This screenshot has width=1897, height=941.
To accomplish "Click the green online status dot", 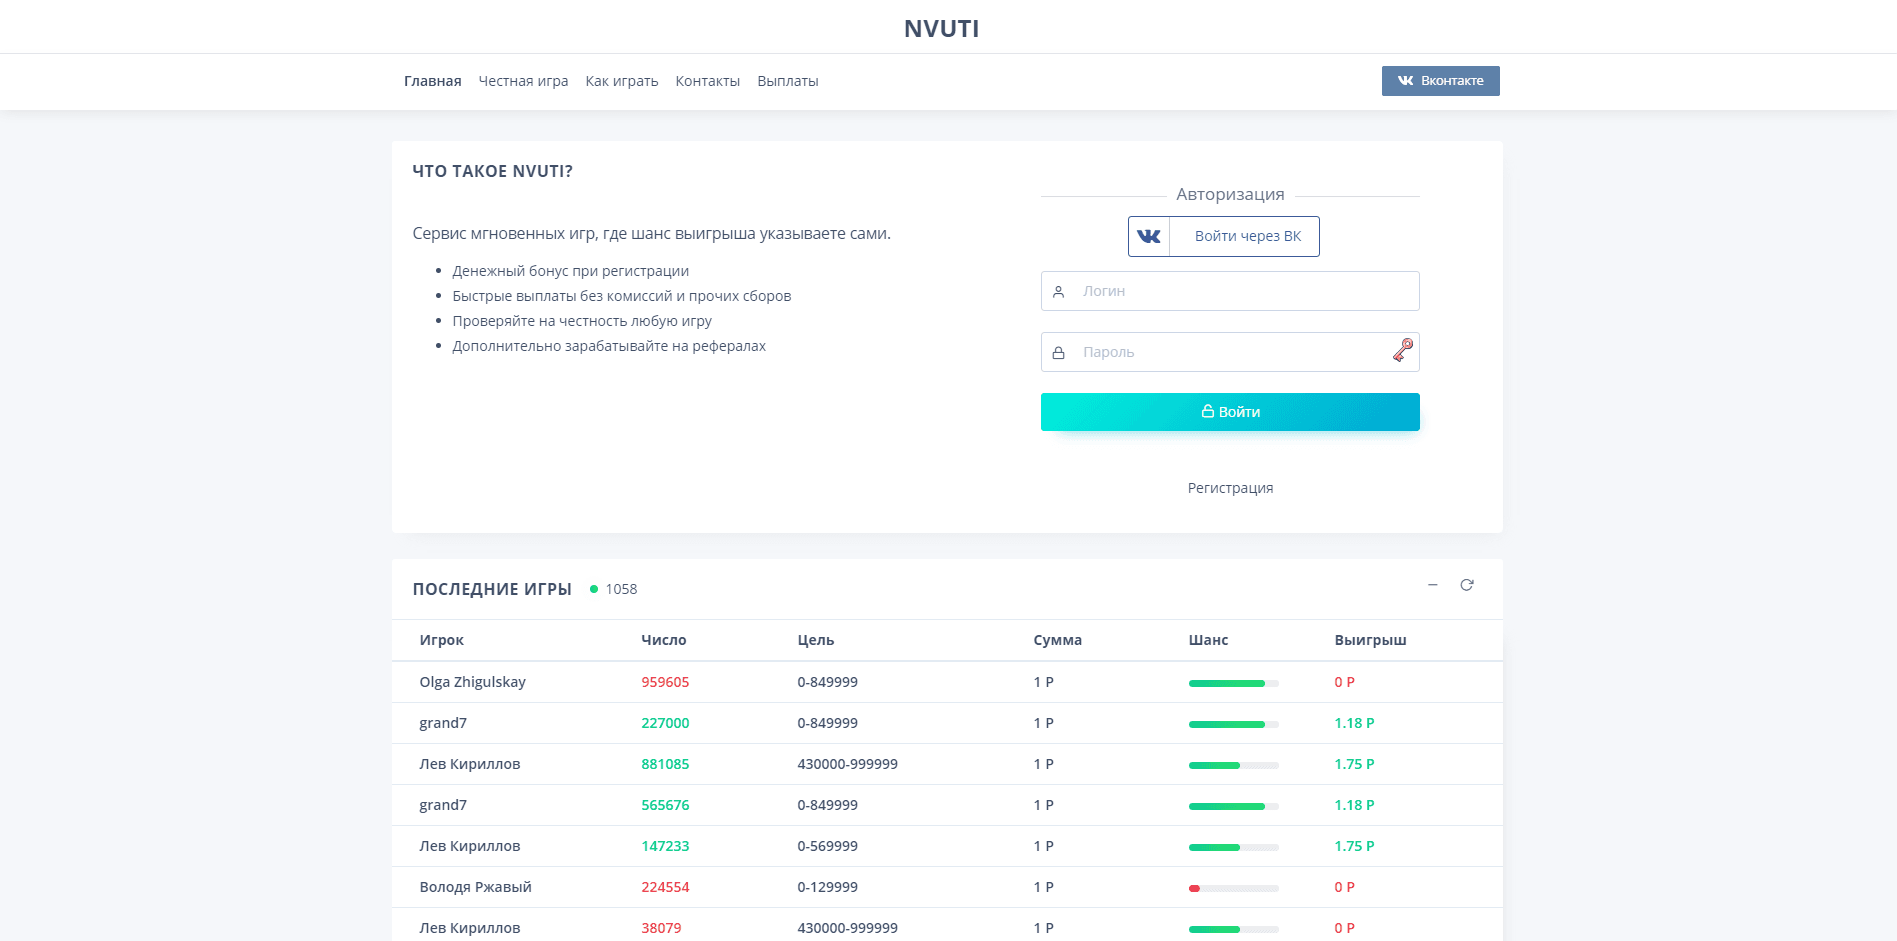I will [x=594, y=590].
